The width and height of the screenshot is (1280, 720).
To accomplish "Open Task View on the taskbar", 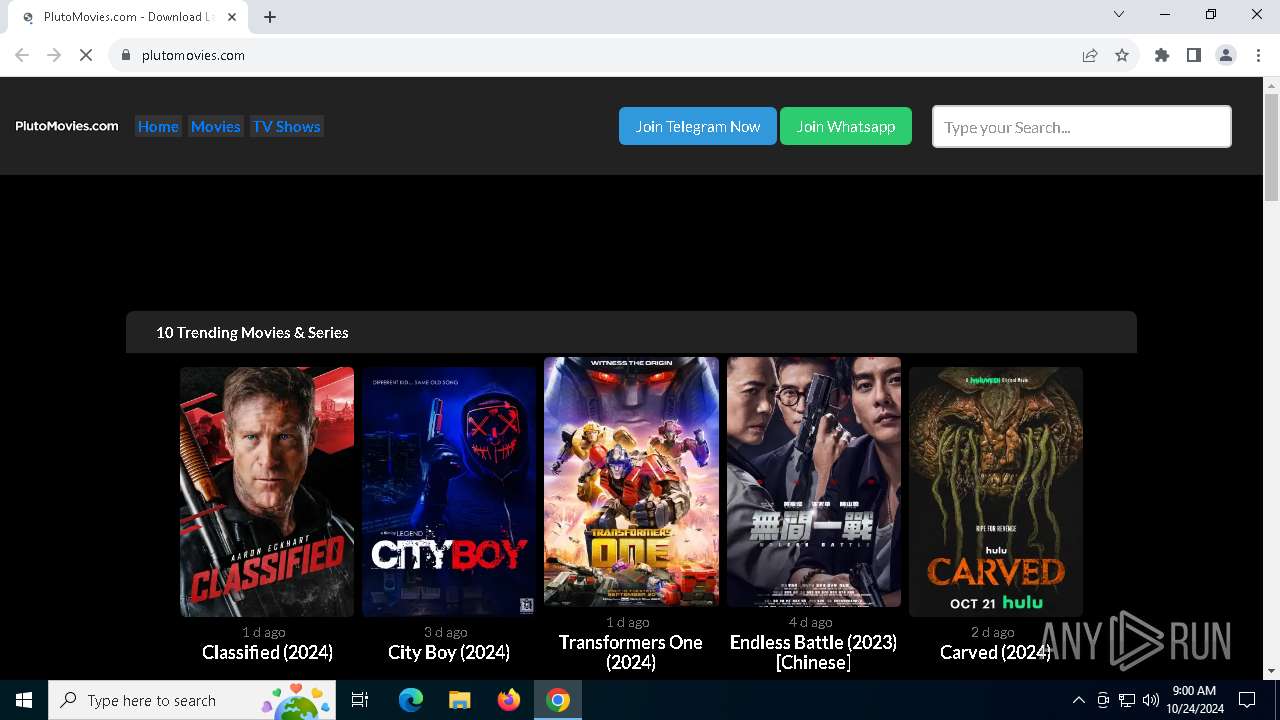I will click(360, 700).
